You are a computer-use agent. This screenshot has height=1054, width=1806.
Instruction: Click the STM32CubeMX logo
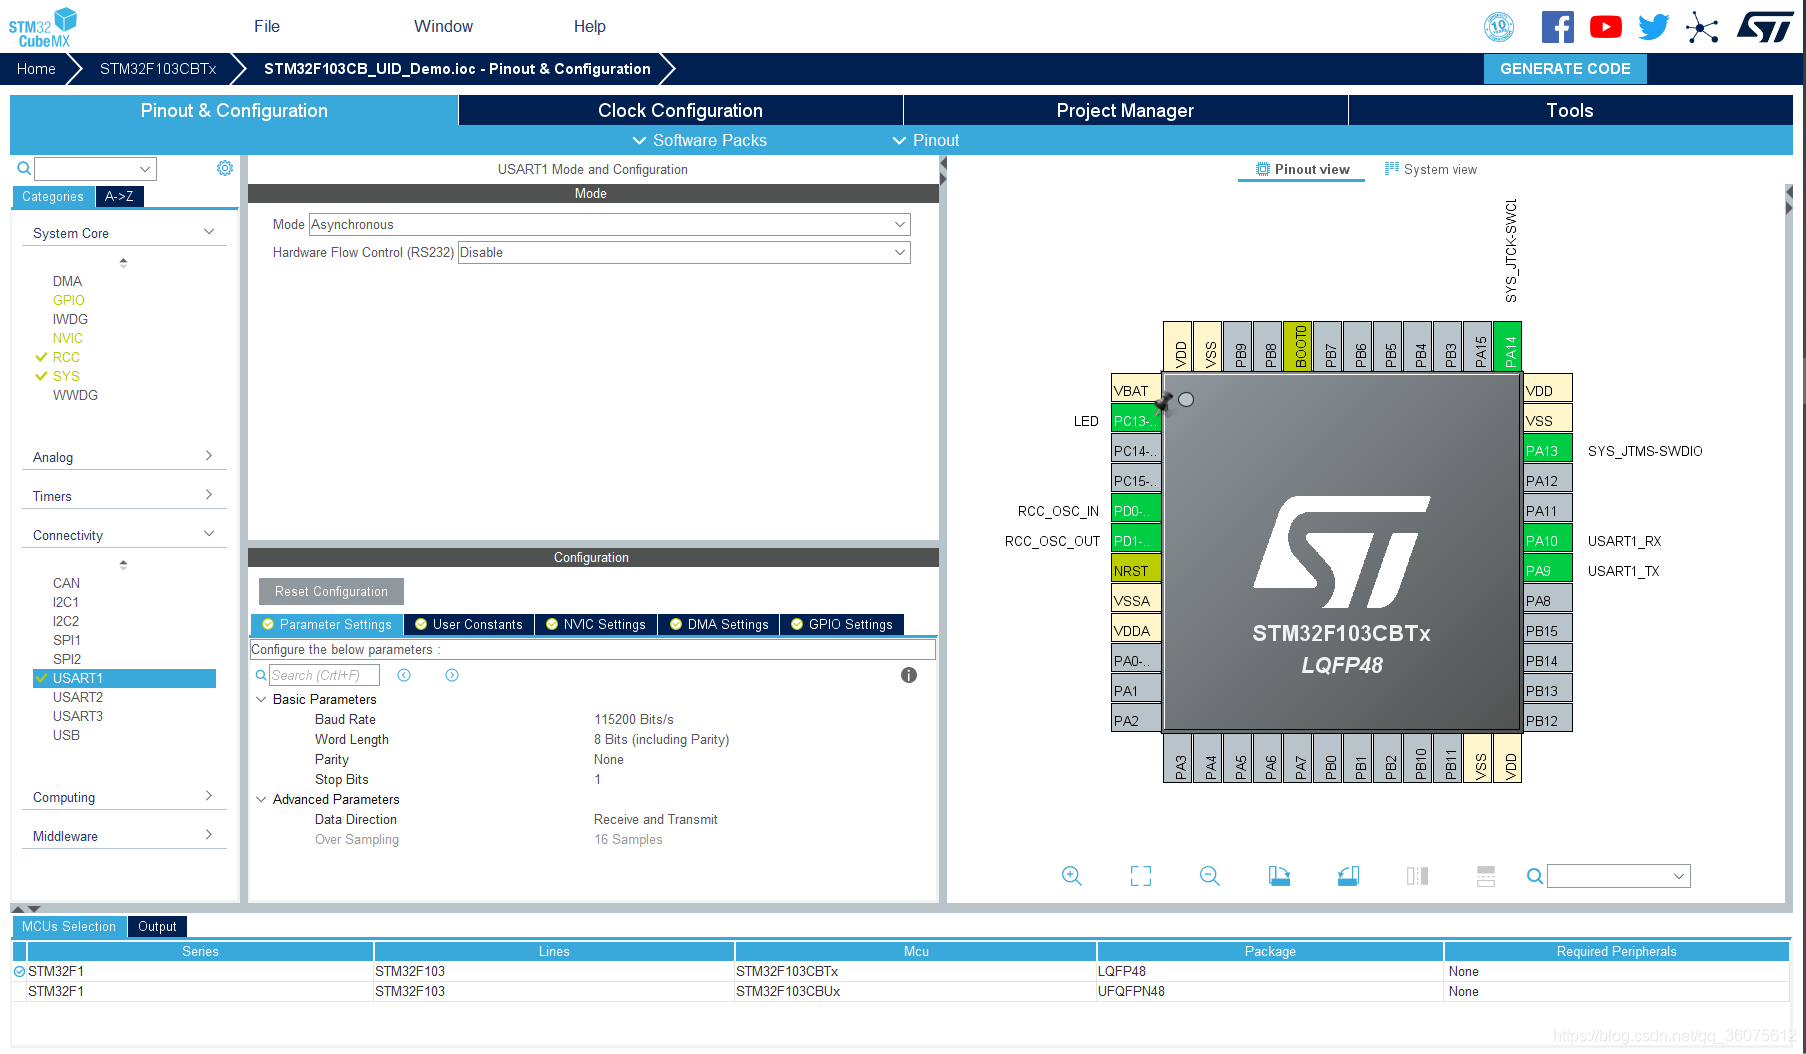point(43,27)
